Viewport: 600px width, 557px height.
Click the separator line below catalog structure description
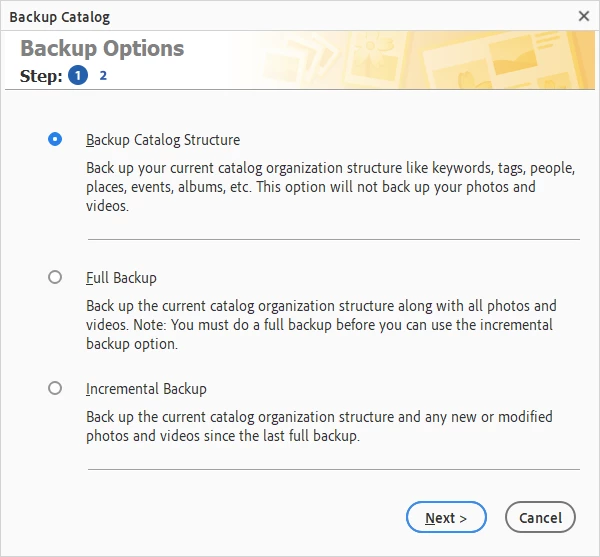[x=333, y=240]
